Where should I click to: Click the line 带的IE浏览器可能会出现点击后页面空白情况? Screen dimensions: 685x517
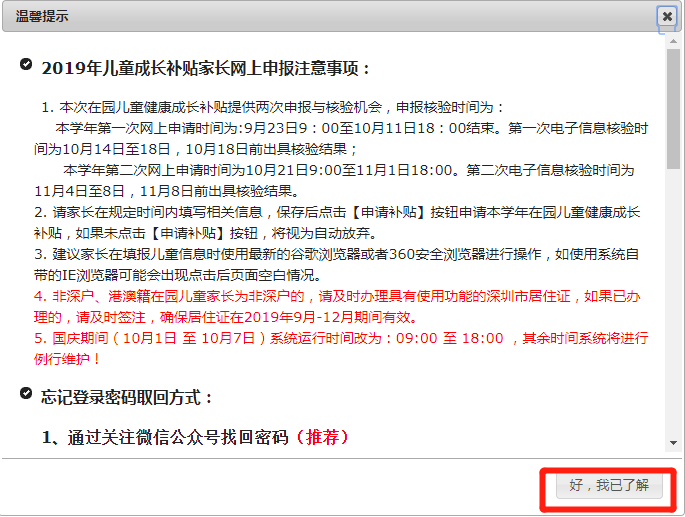178,275
